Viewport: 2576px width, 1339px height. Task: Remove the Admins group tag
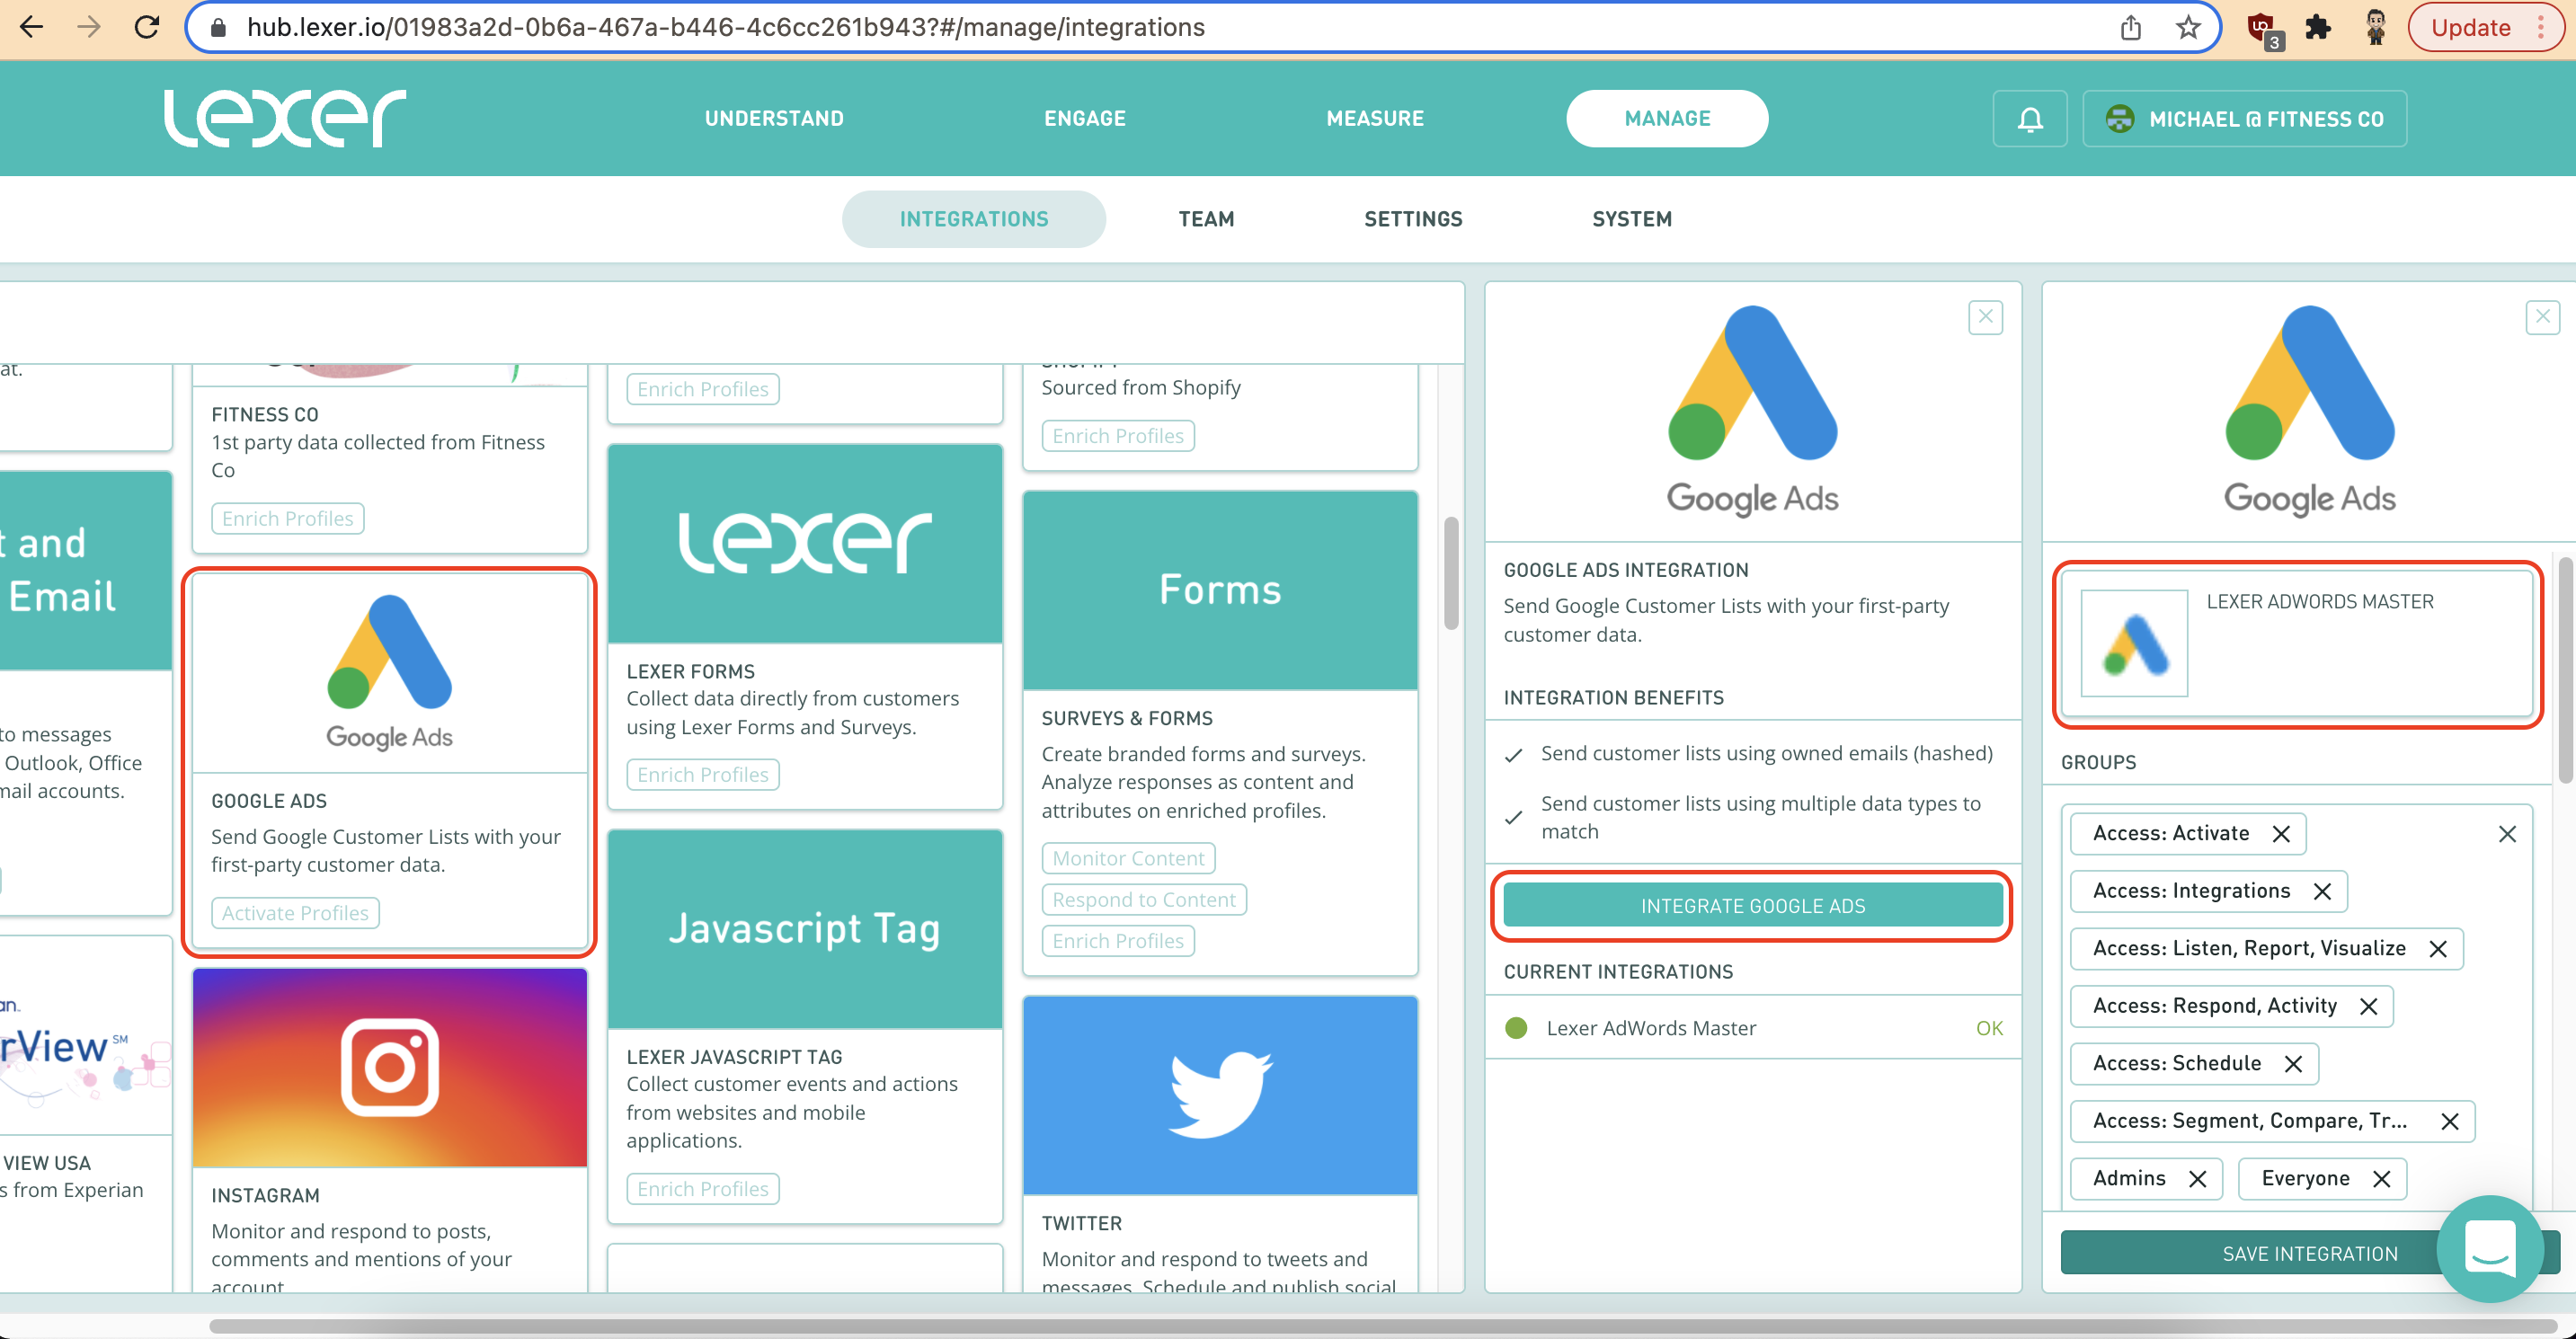click(x=2197, y=1179)
